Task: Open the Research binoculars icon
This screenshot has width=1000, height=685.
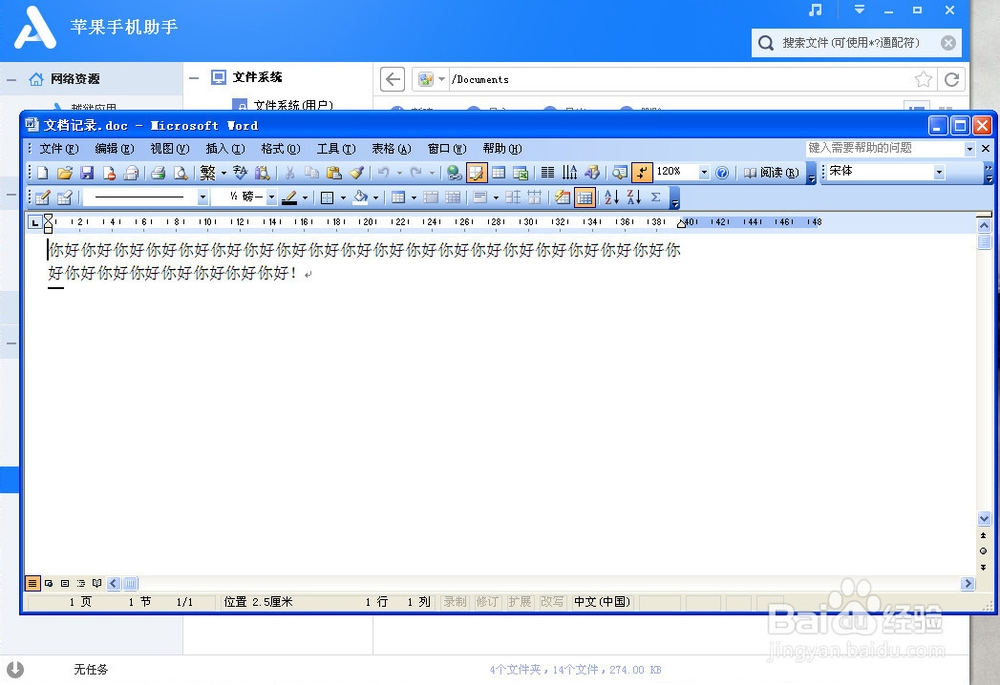Action: tap(262, 172)
